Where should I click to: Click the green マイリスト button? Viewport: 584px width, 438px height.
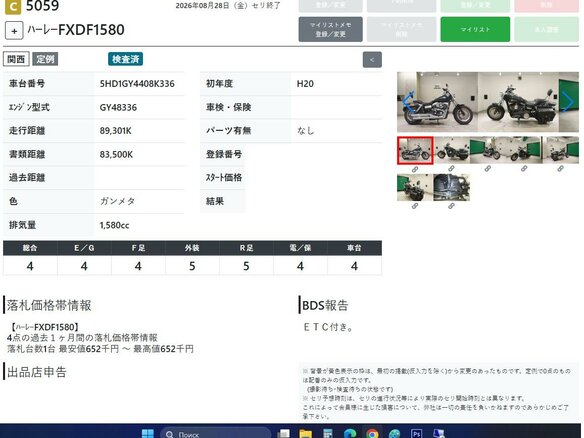tap(475, 29)
